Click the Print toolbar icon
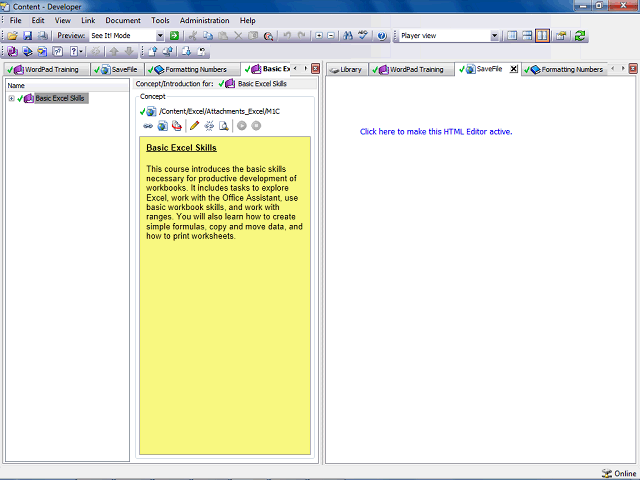The height and width of the screenshot is (480, 640). pos(42,36)
